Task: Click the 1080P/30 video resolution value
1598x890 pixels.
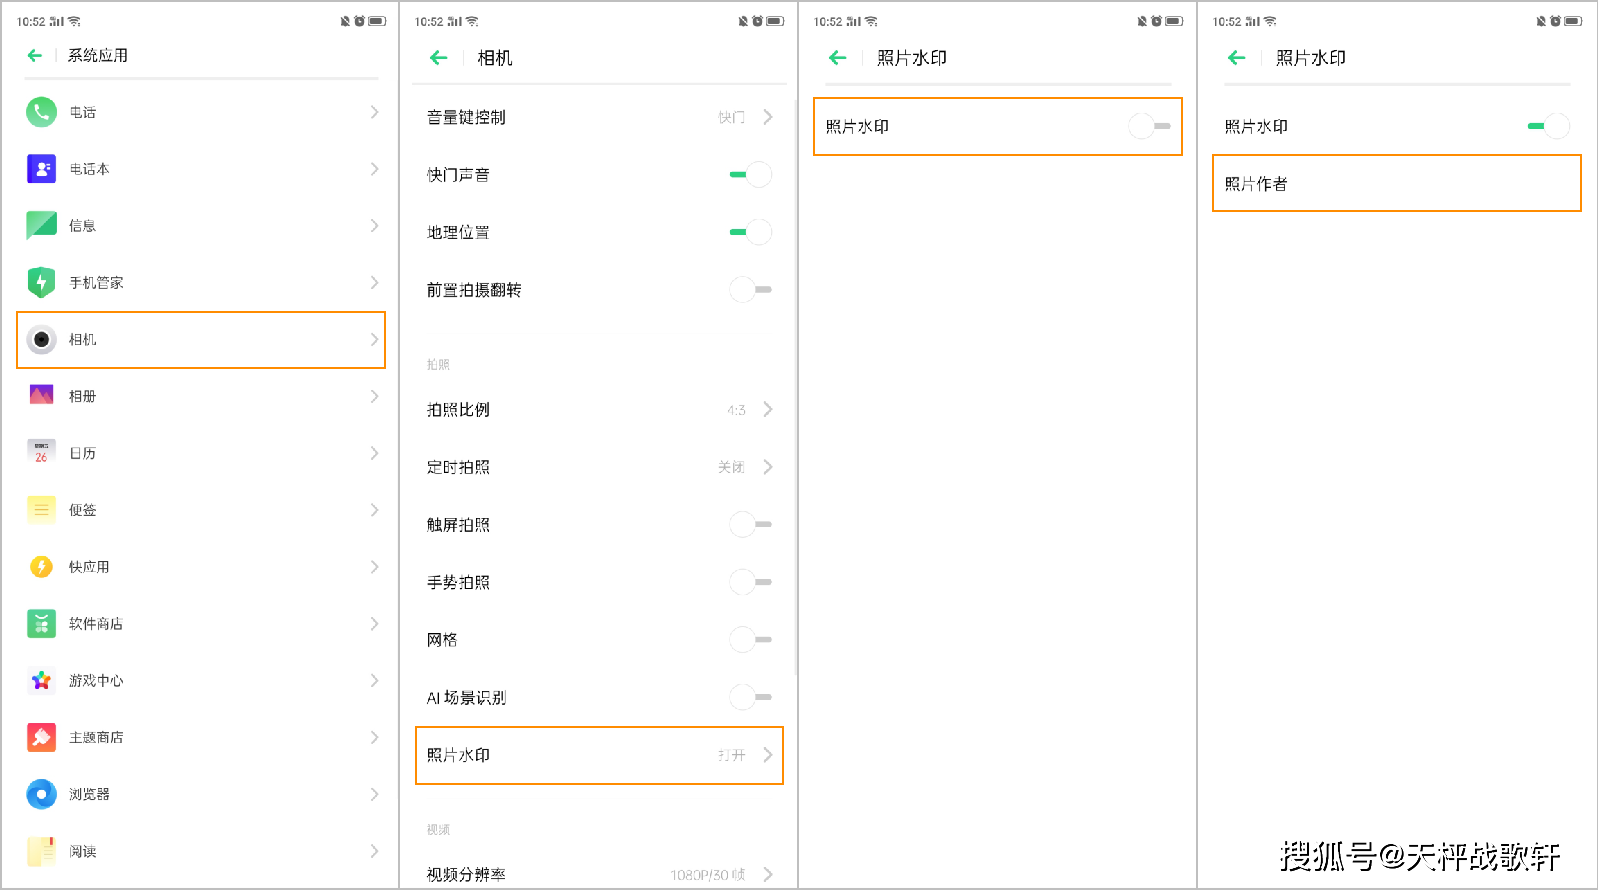Action: click(708, 875)
